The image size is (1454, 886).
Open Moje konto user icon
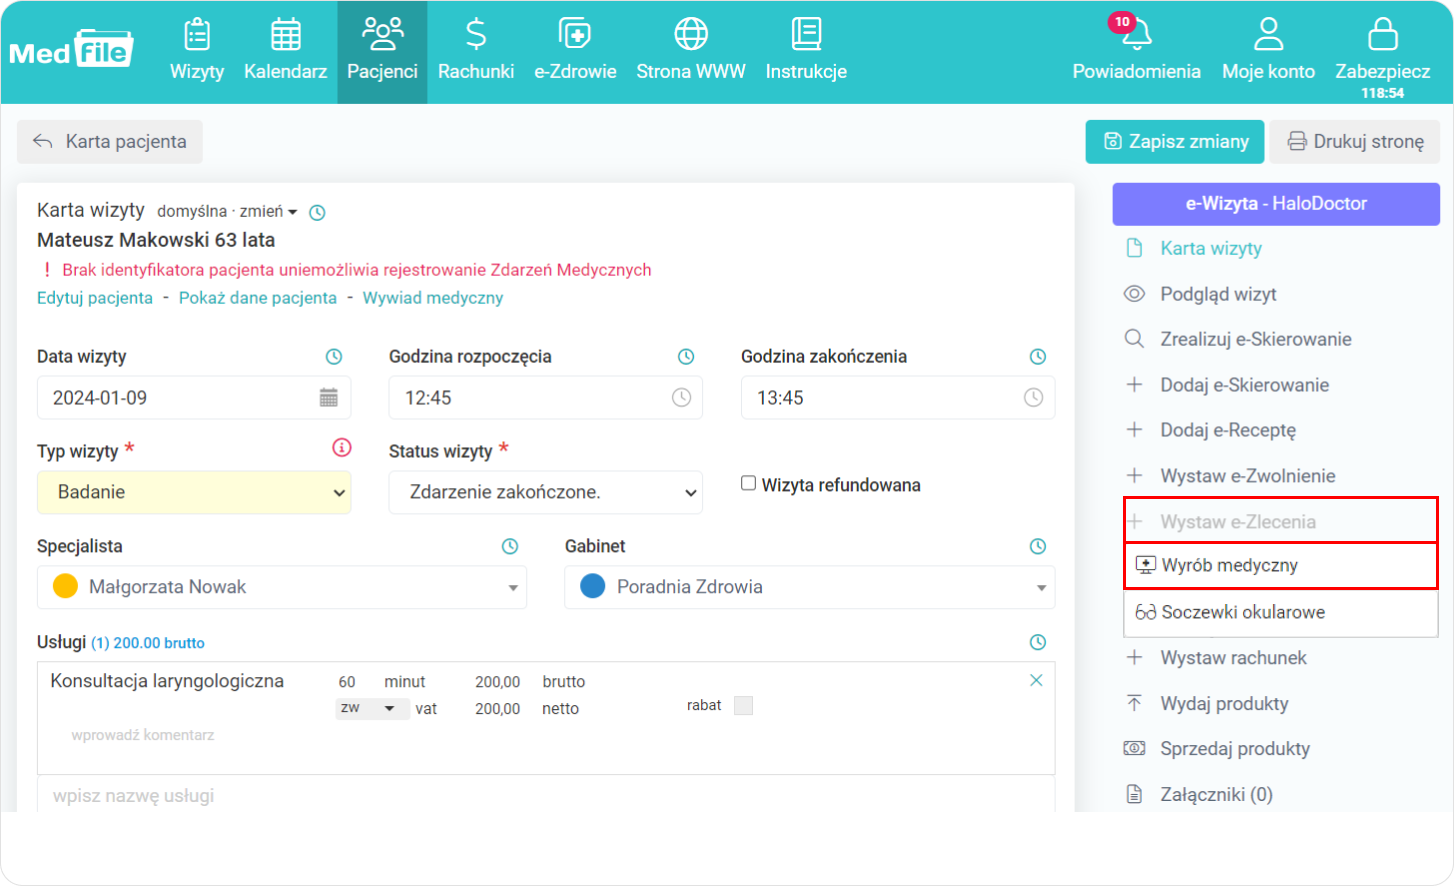[x=1268, y=34]
